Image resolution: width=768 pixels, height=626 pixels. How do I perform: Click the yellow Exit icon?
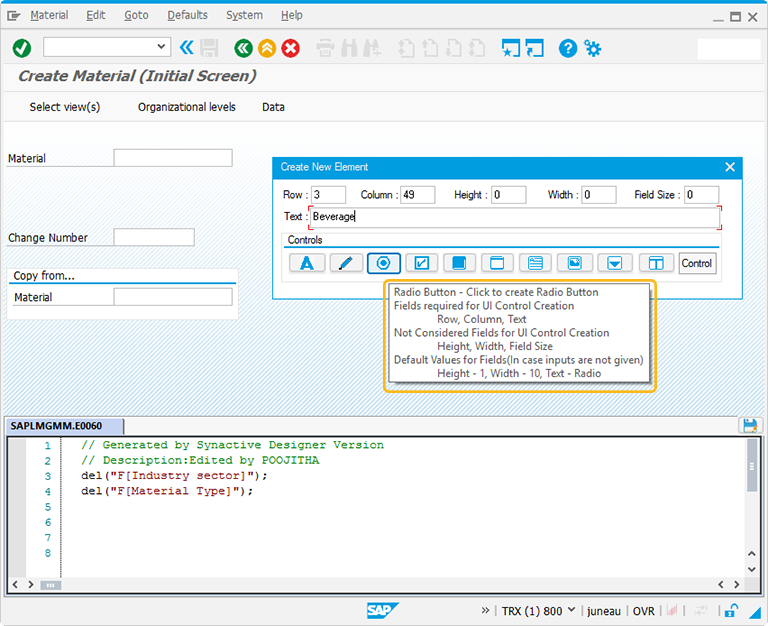point(267,48)
